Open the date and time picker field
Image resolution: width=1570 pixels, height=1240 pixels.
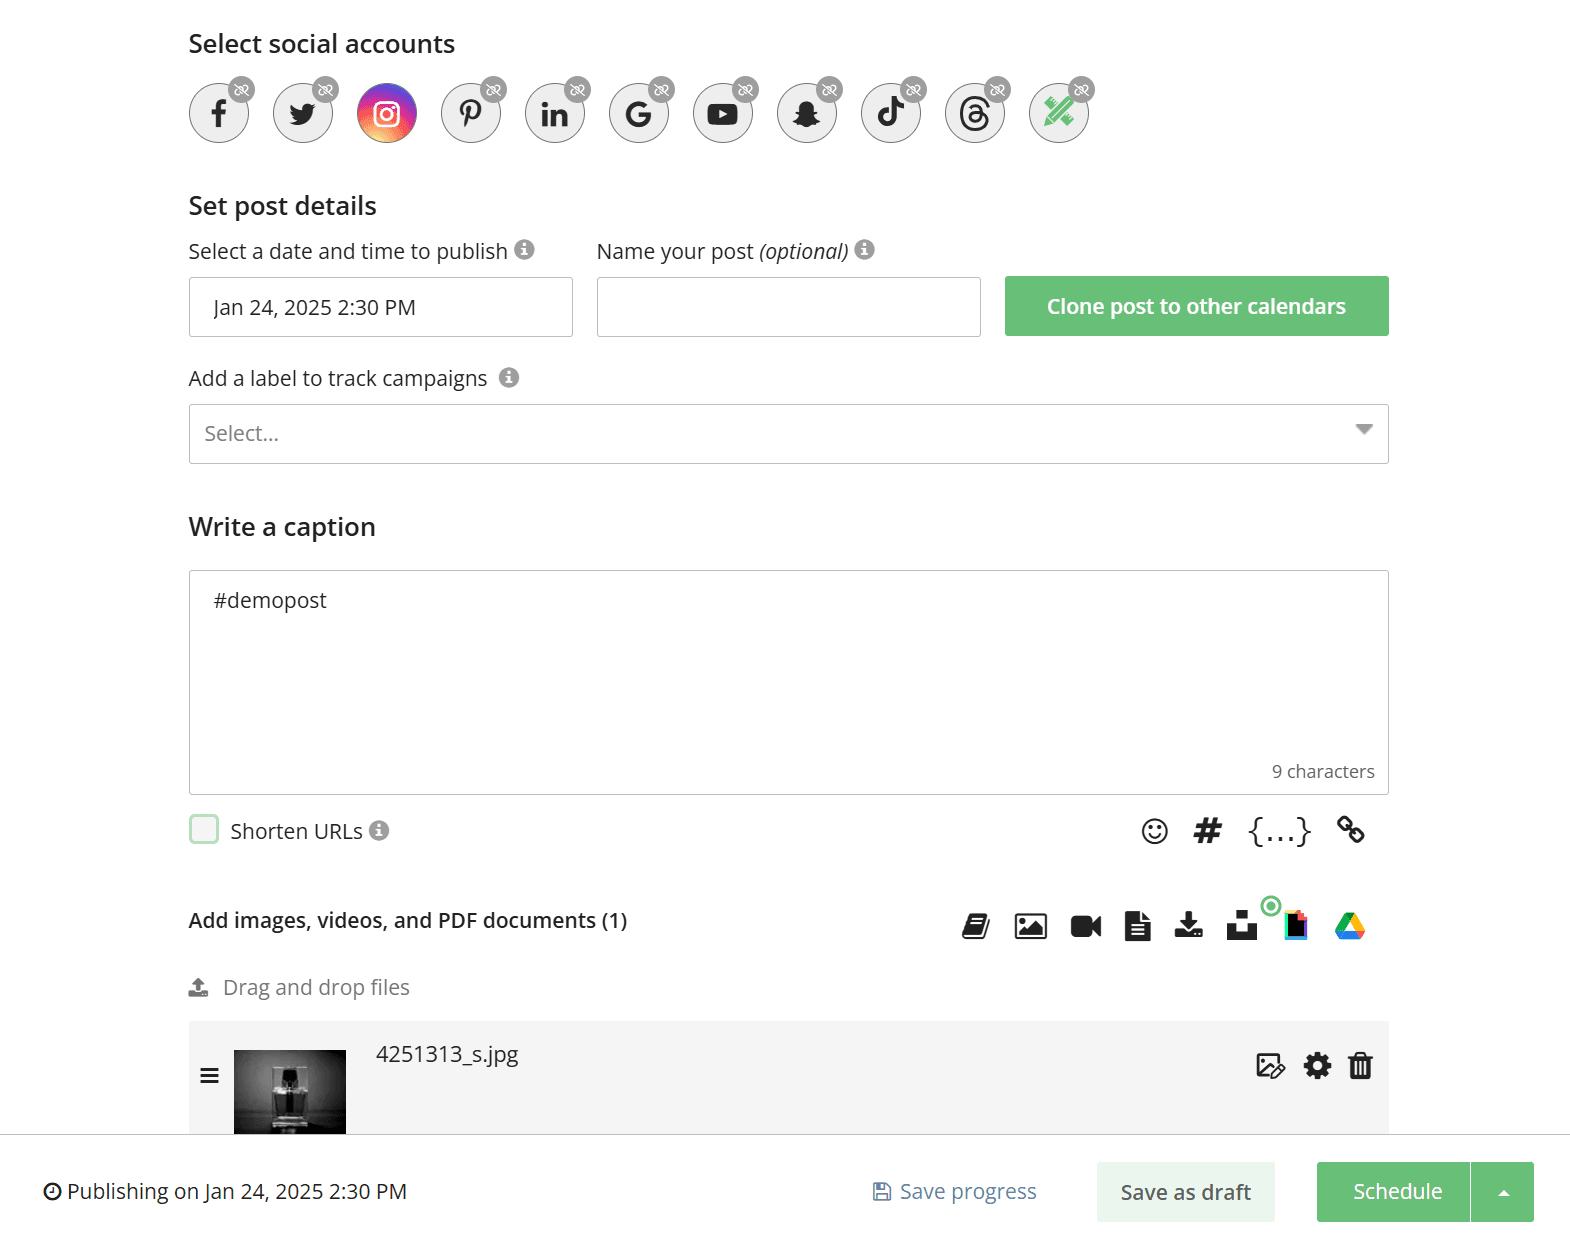[381, 307]
